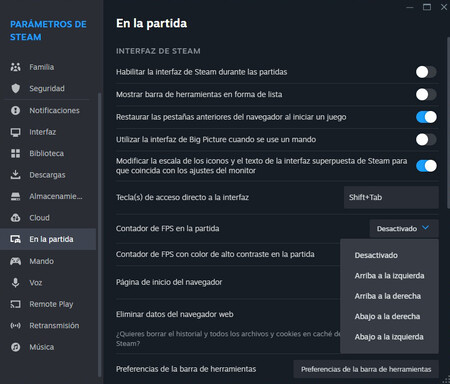Click "Eliminar datos del navegador web" label

point(175,314)
